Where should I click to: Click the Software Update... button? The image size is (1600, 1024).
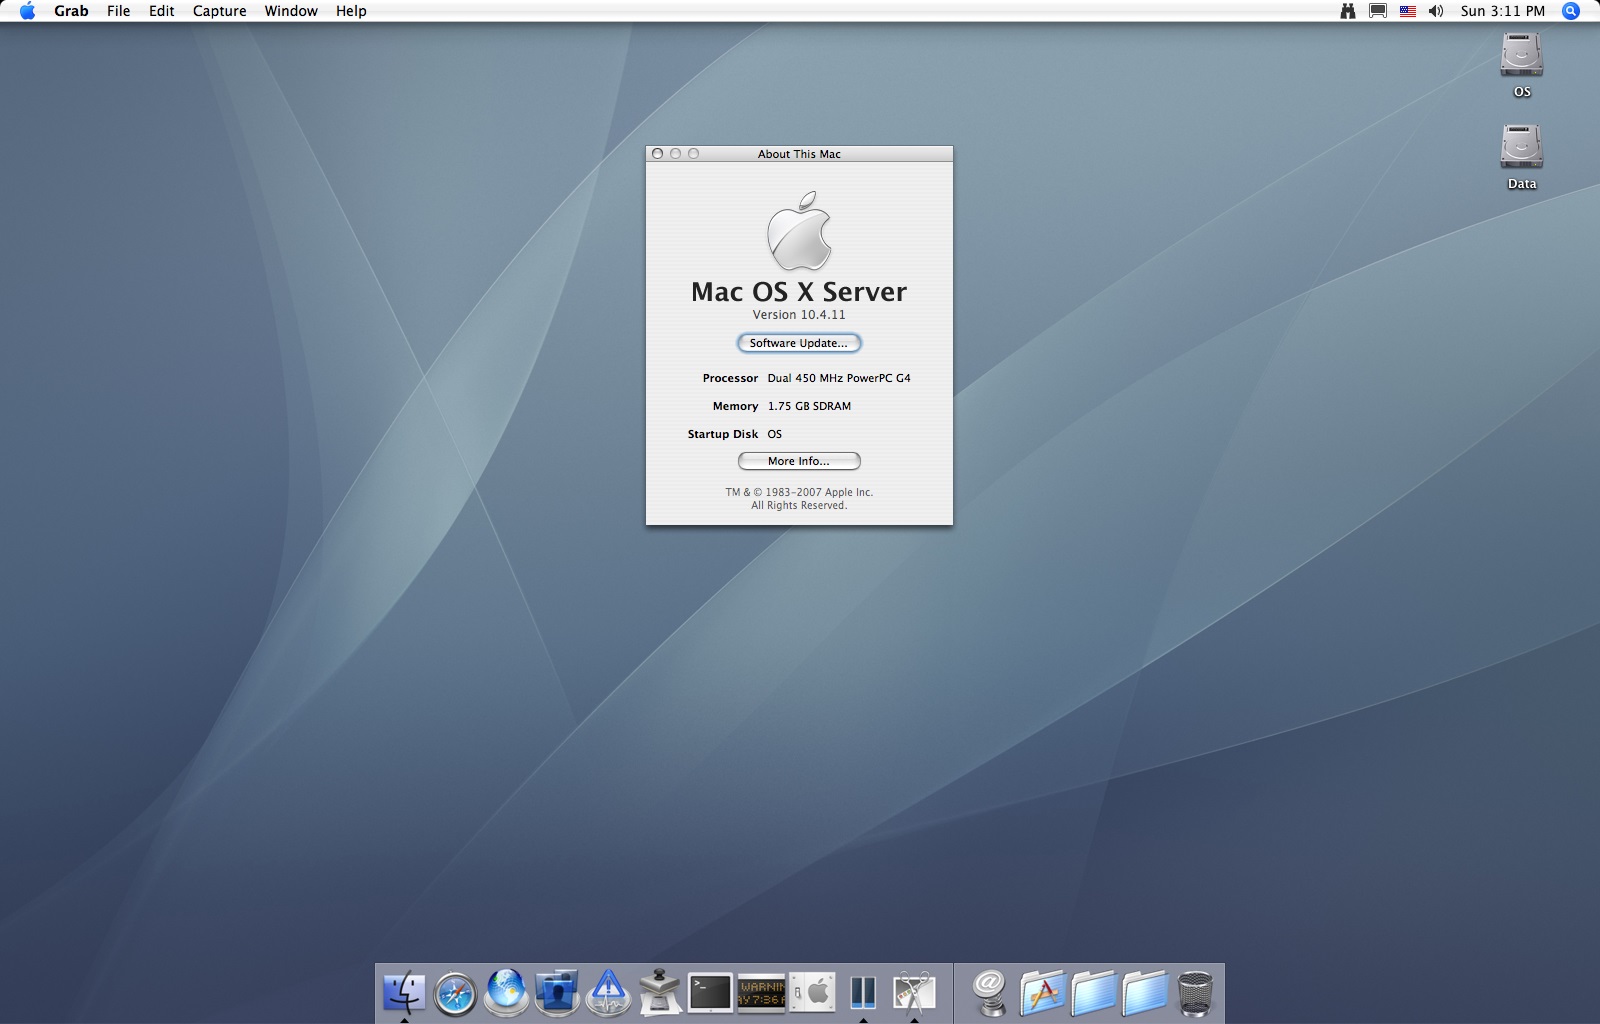(799, 343)
